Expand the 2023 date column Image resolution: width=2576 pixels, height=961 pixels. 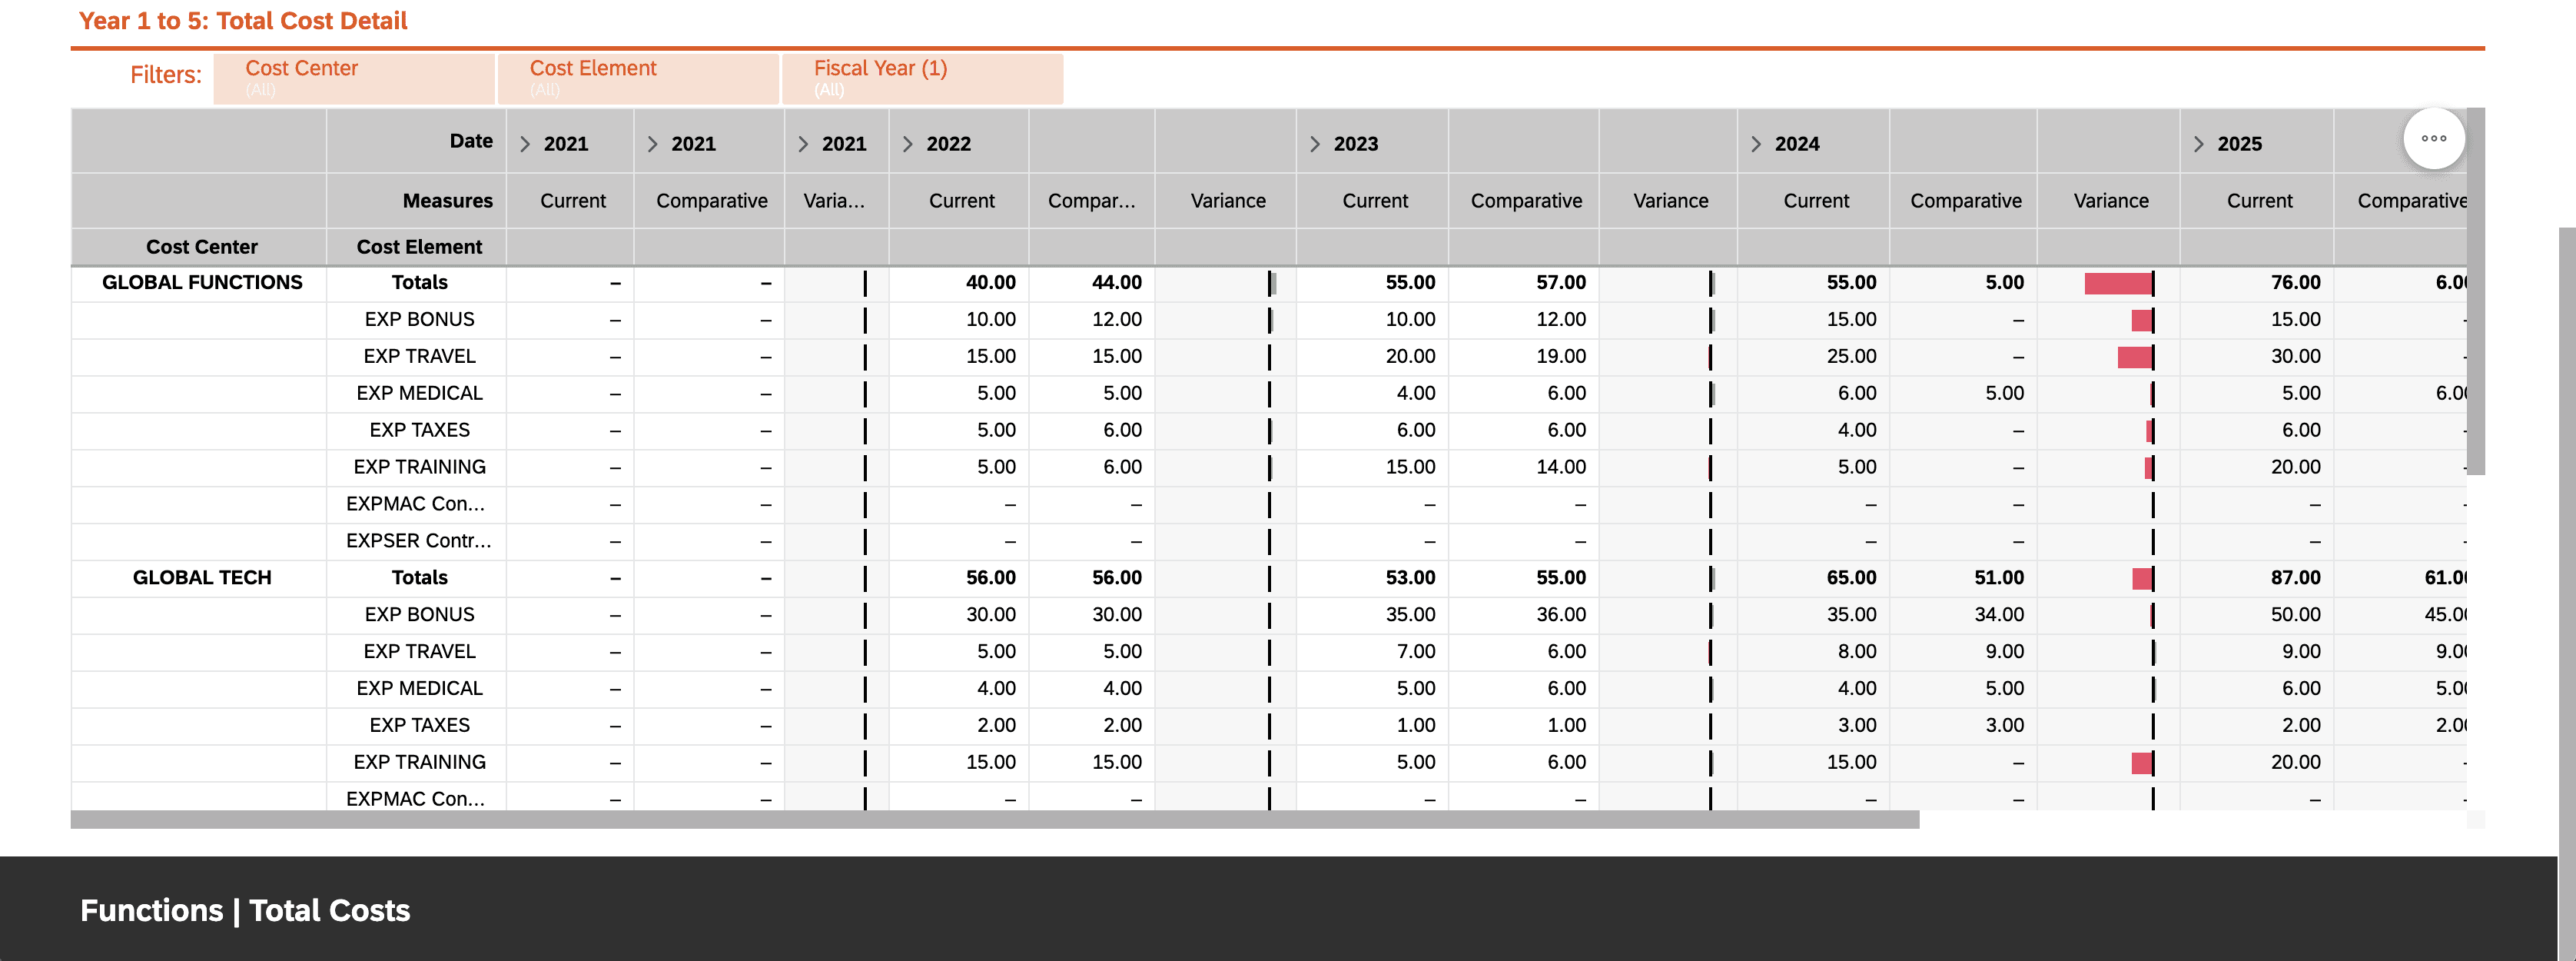(1314, 144)
